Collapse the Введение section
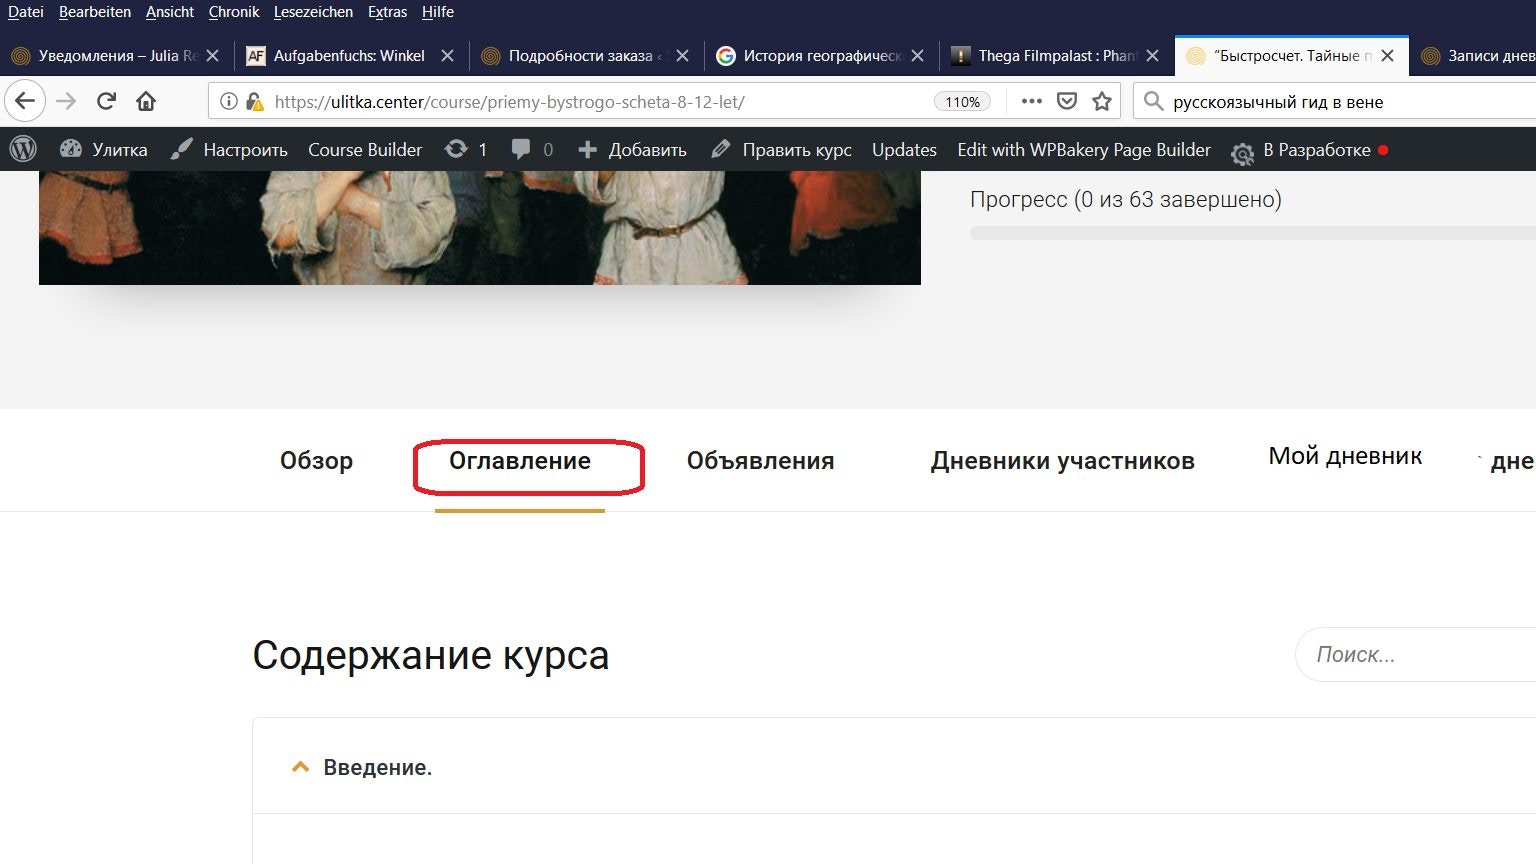The image size is (1536, 864). (300, 767)
